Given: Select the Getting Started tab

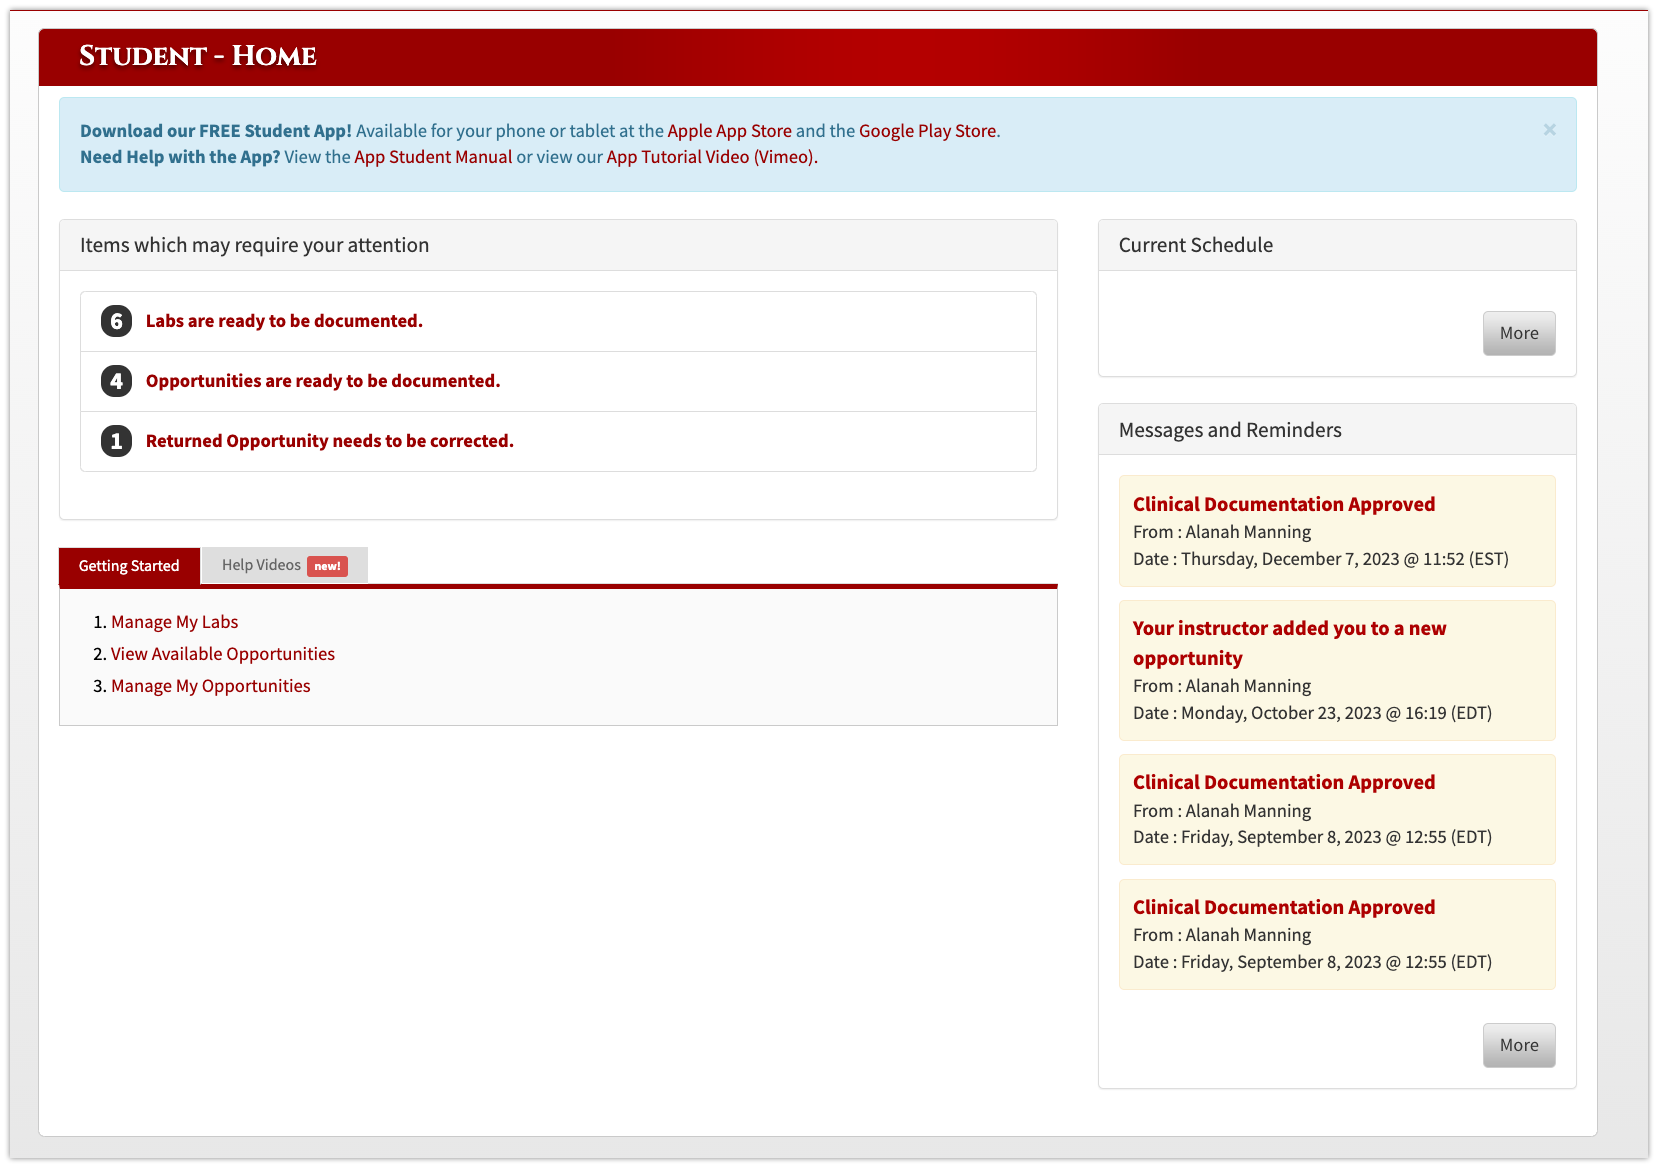Looking at the screenshot, I should coord(129,566).
